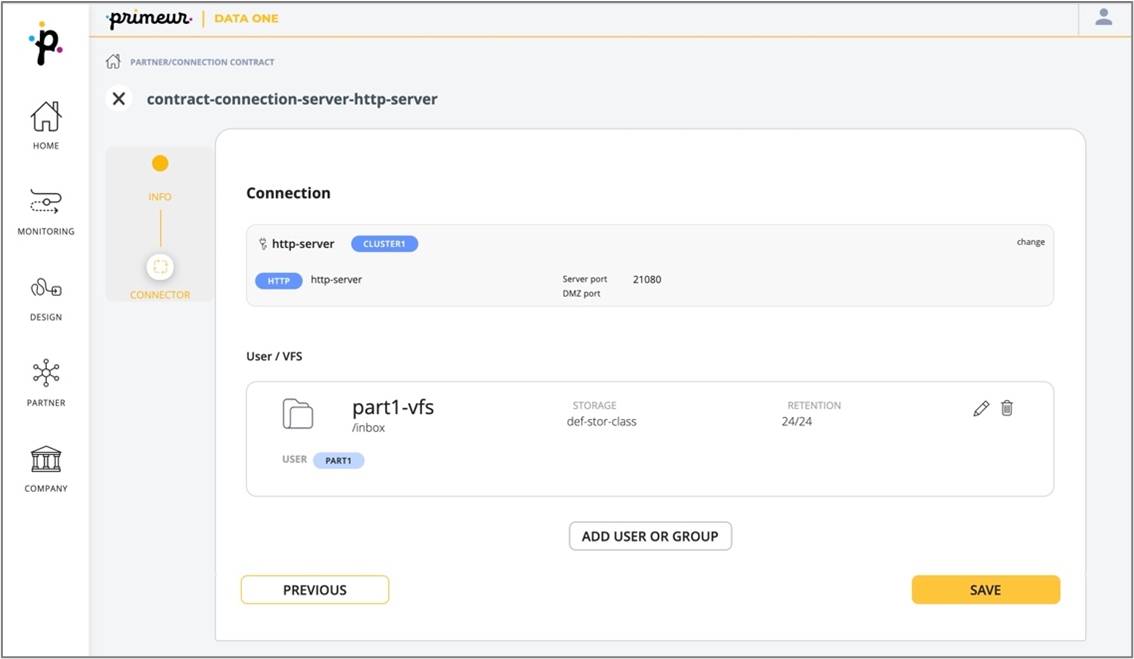Image resolution: width=1134 pixels, height=659 pixels.
Task: Open the user profile icon
Action: [1104, 18]
